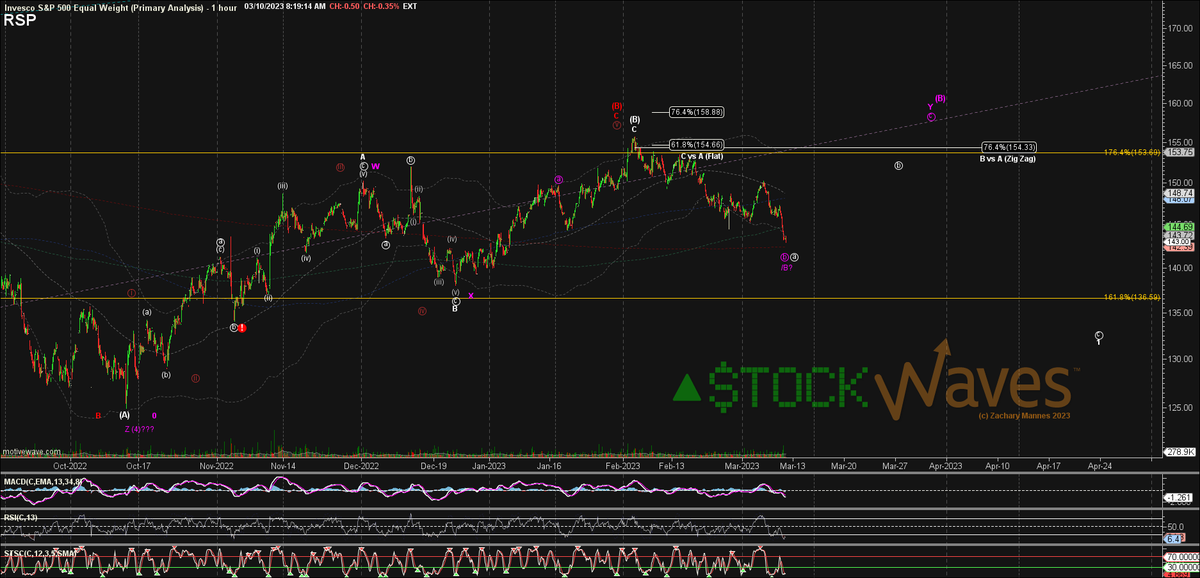Click the RSI(C,13) indicator label
This screenshot has width=1200, height=578.
click(x=20, y=517)
